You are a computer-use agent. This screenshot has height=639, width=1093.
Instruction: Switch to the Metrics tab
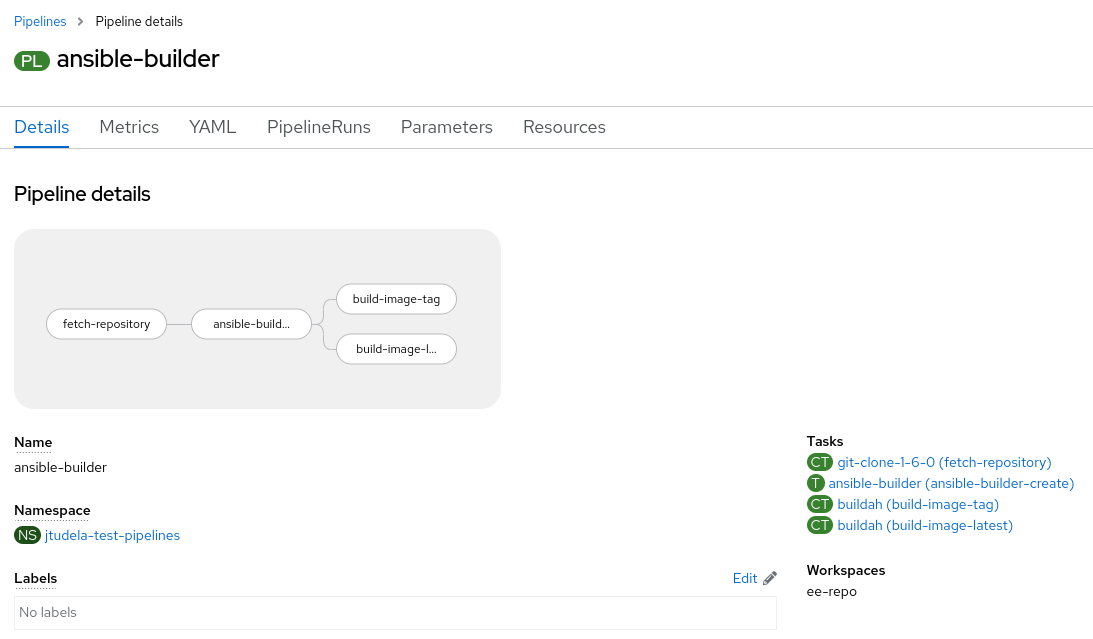point(129,127)
